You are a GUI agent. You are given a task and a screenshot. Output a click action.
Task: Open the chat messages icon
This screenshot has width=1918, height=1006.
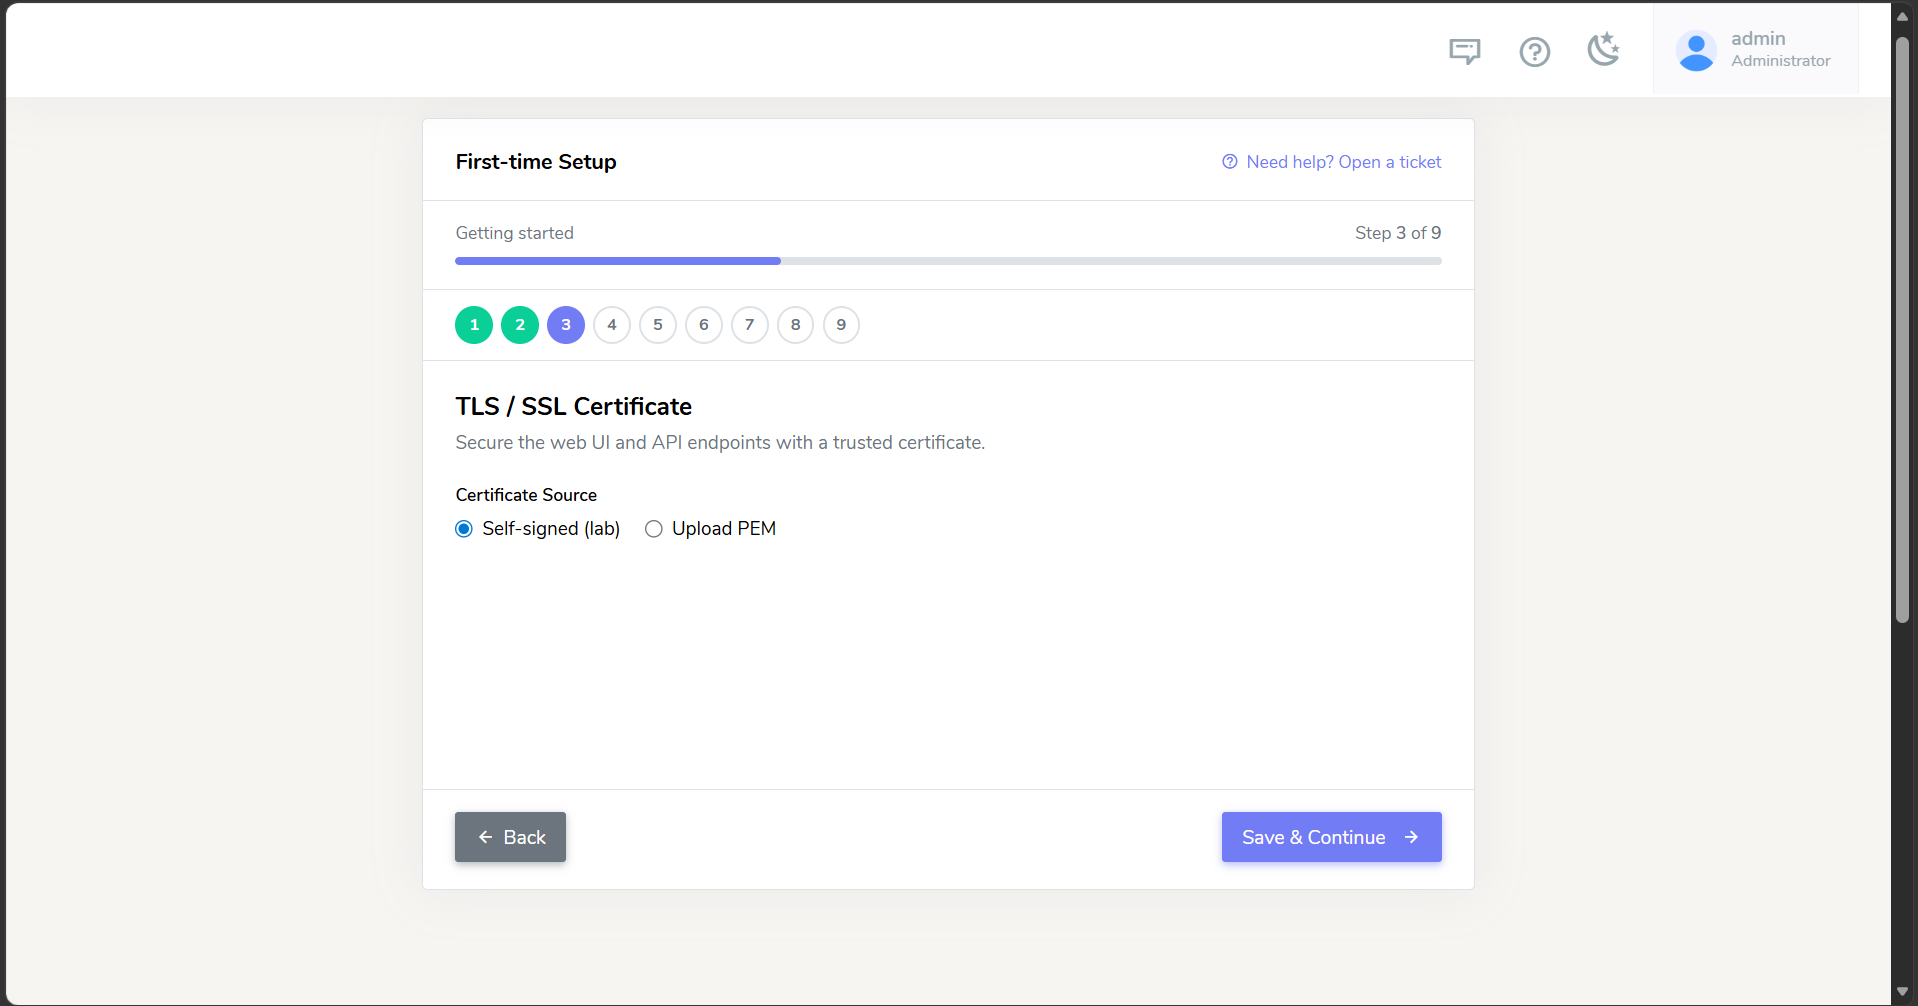point(1465,51)
